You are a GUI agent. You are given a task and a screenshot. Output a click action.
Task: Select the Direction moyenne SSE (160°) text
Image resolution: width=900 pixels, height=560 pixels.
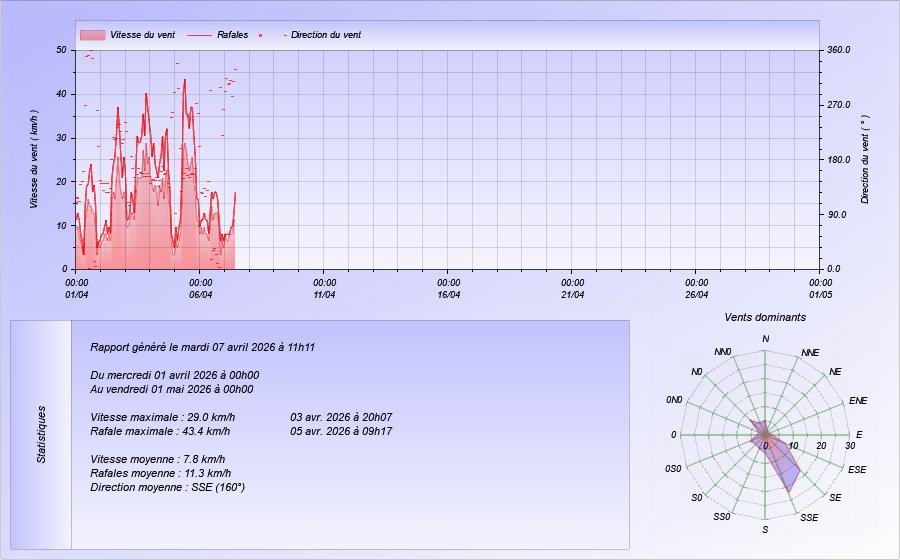pos(167,487)
